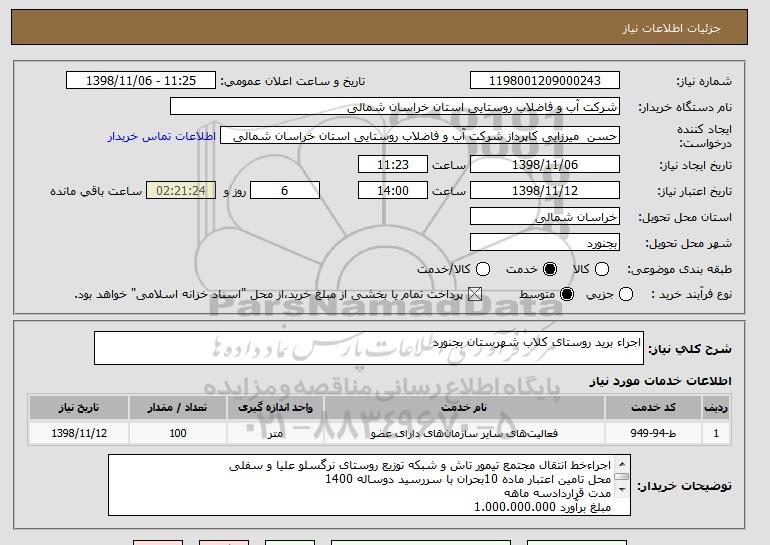Click the توضیحات خریدار label
The image size is (770, 545).
click(684, 486)
